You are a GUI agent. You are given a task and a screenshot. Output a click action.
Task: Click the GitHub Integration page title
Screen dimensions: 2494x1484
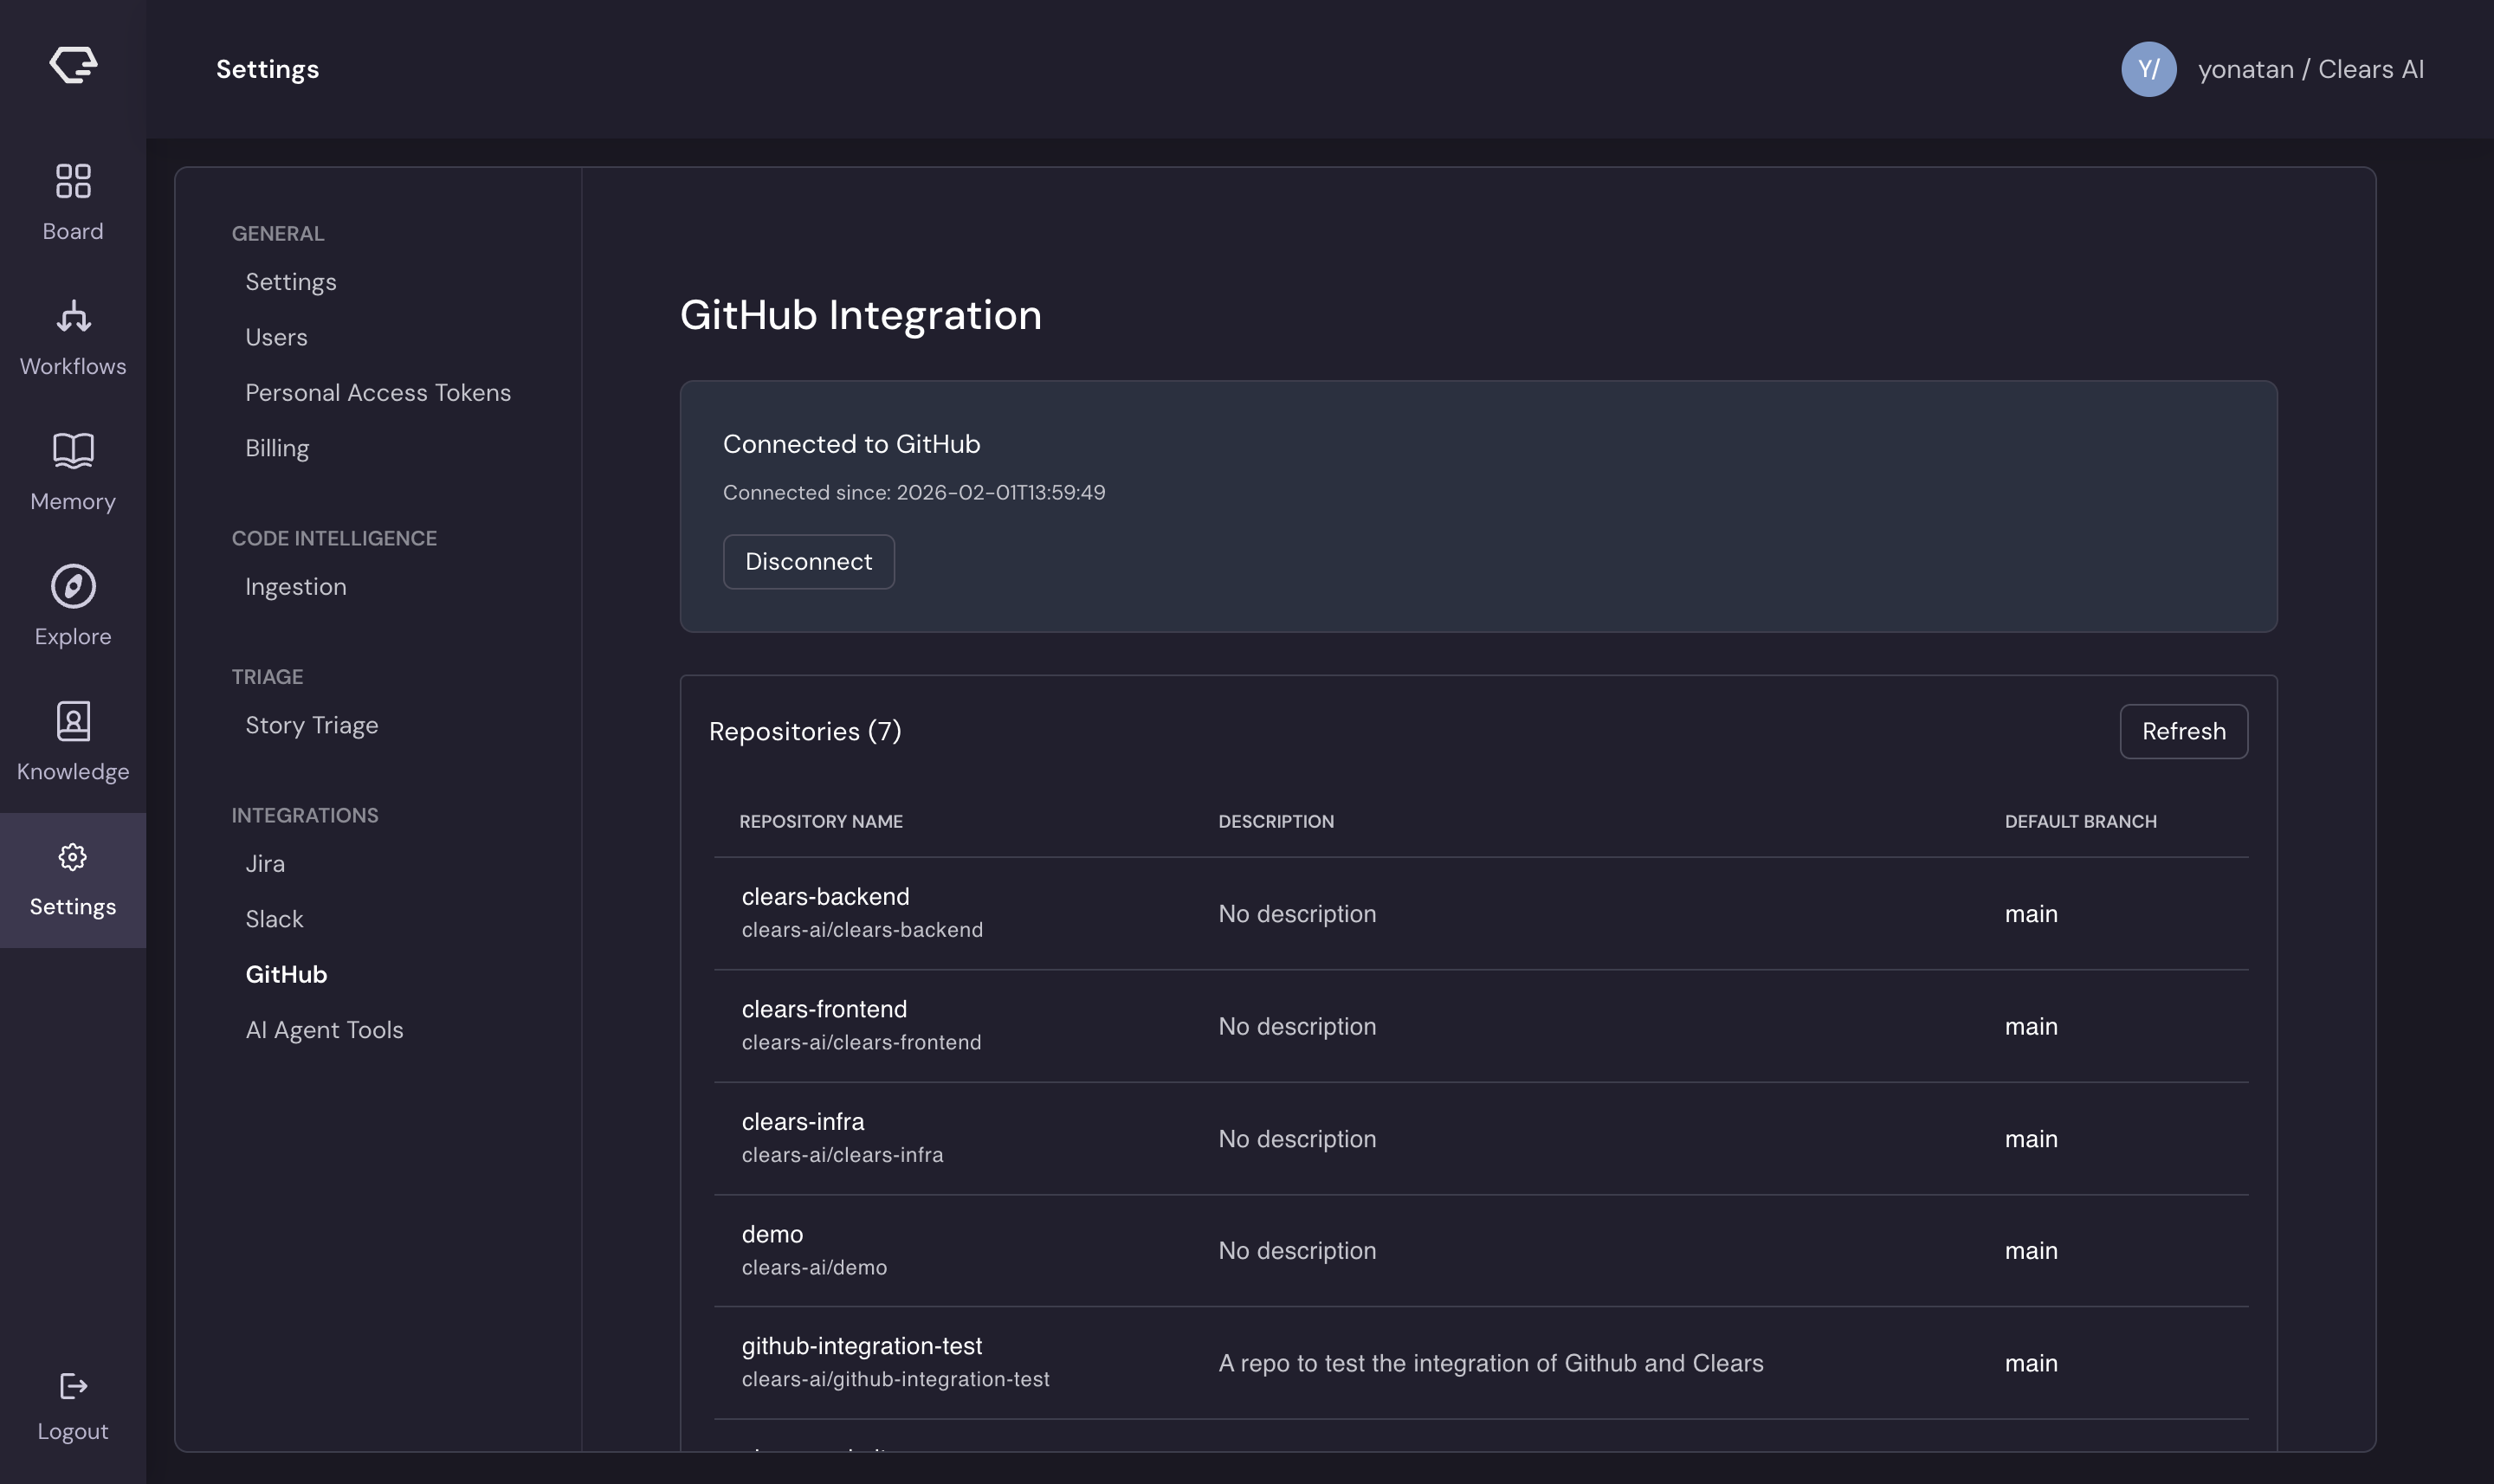(x=860, y=315)
